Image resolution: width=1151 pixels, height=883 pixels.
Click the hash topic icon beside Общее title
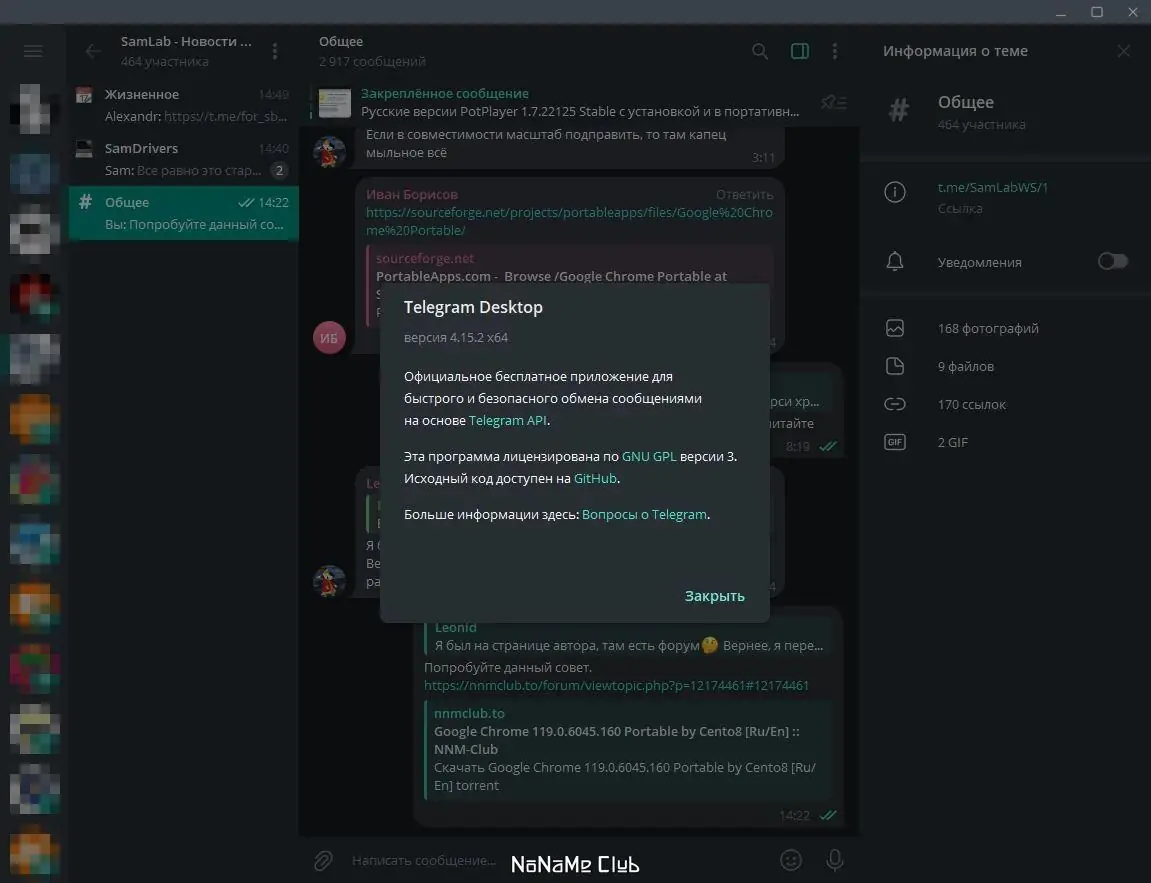pos(898,111)
